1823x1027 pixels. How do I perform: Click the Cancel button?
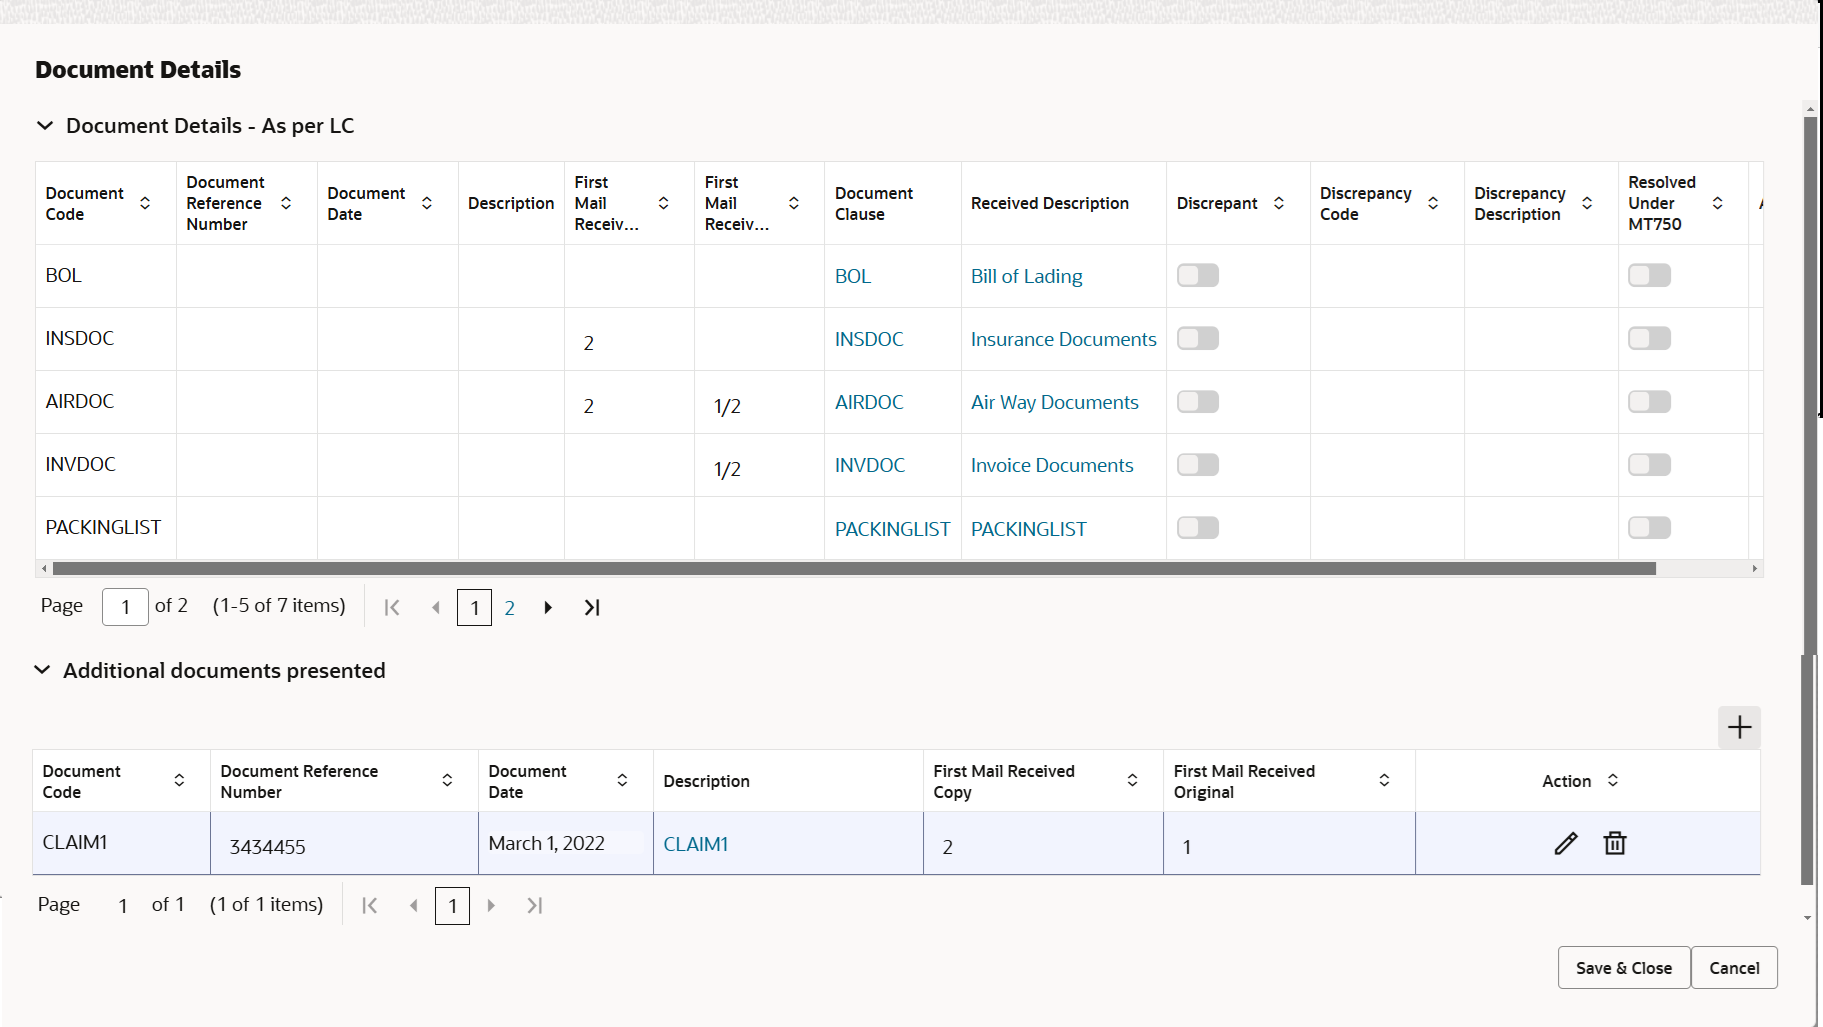[1734, 967]
